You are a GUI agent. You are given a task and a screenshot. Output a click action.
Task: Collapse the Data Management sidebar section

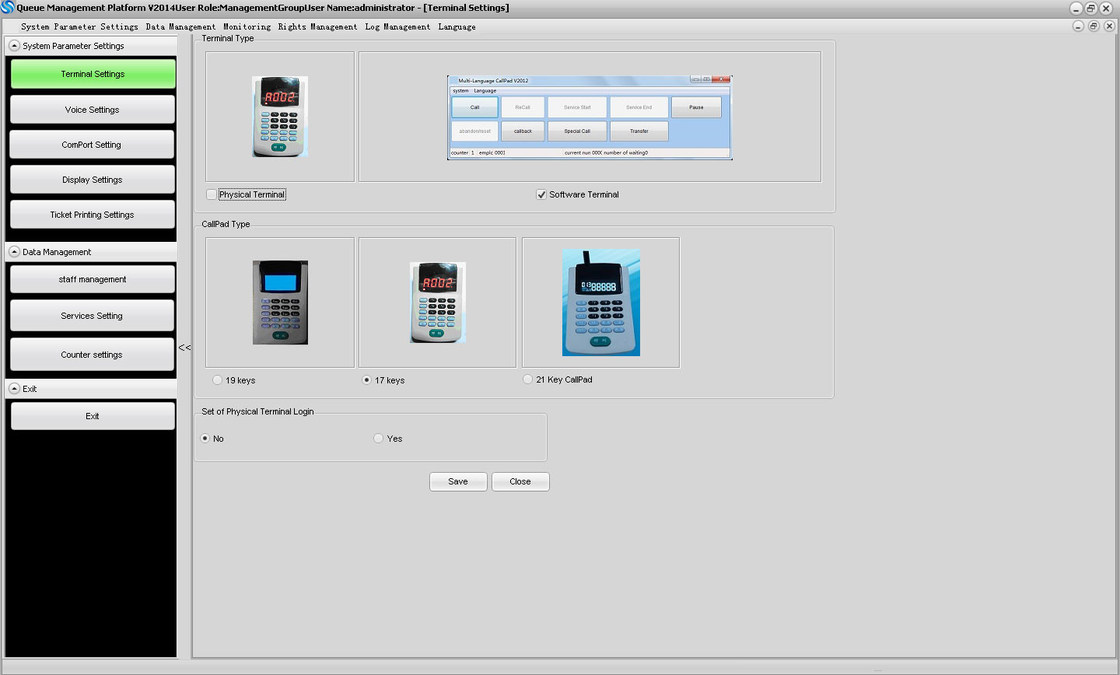14,252
